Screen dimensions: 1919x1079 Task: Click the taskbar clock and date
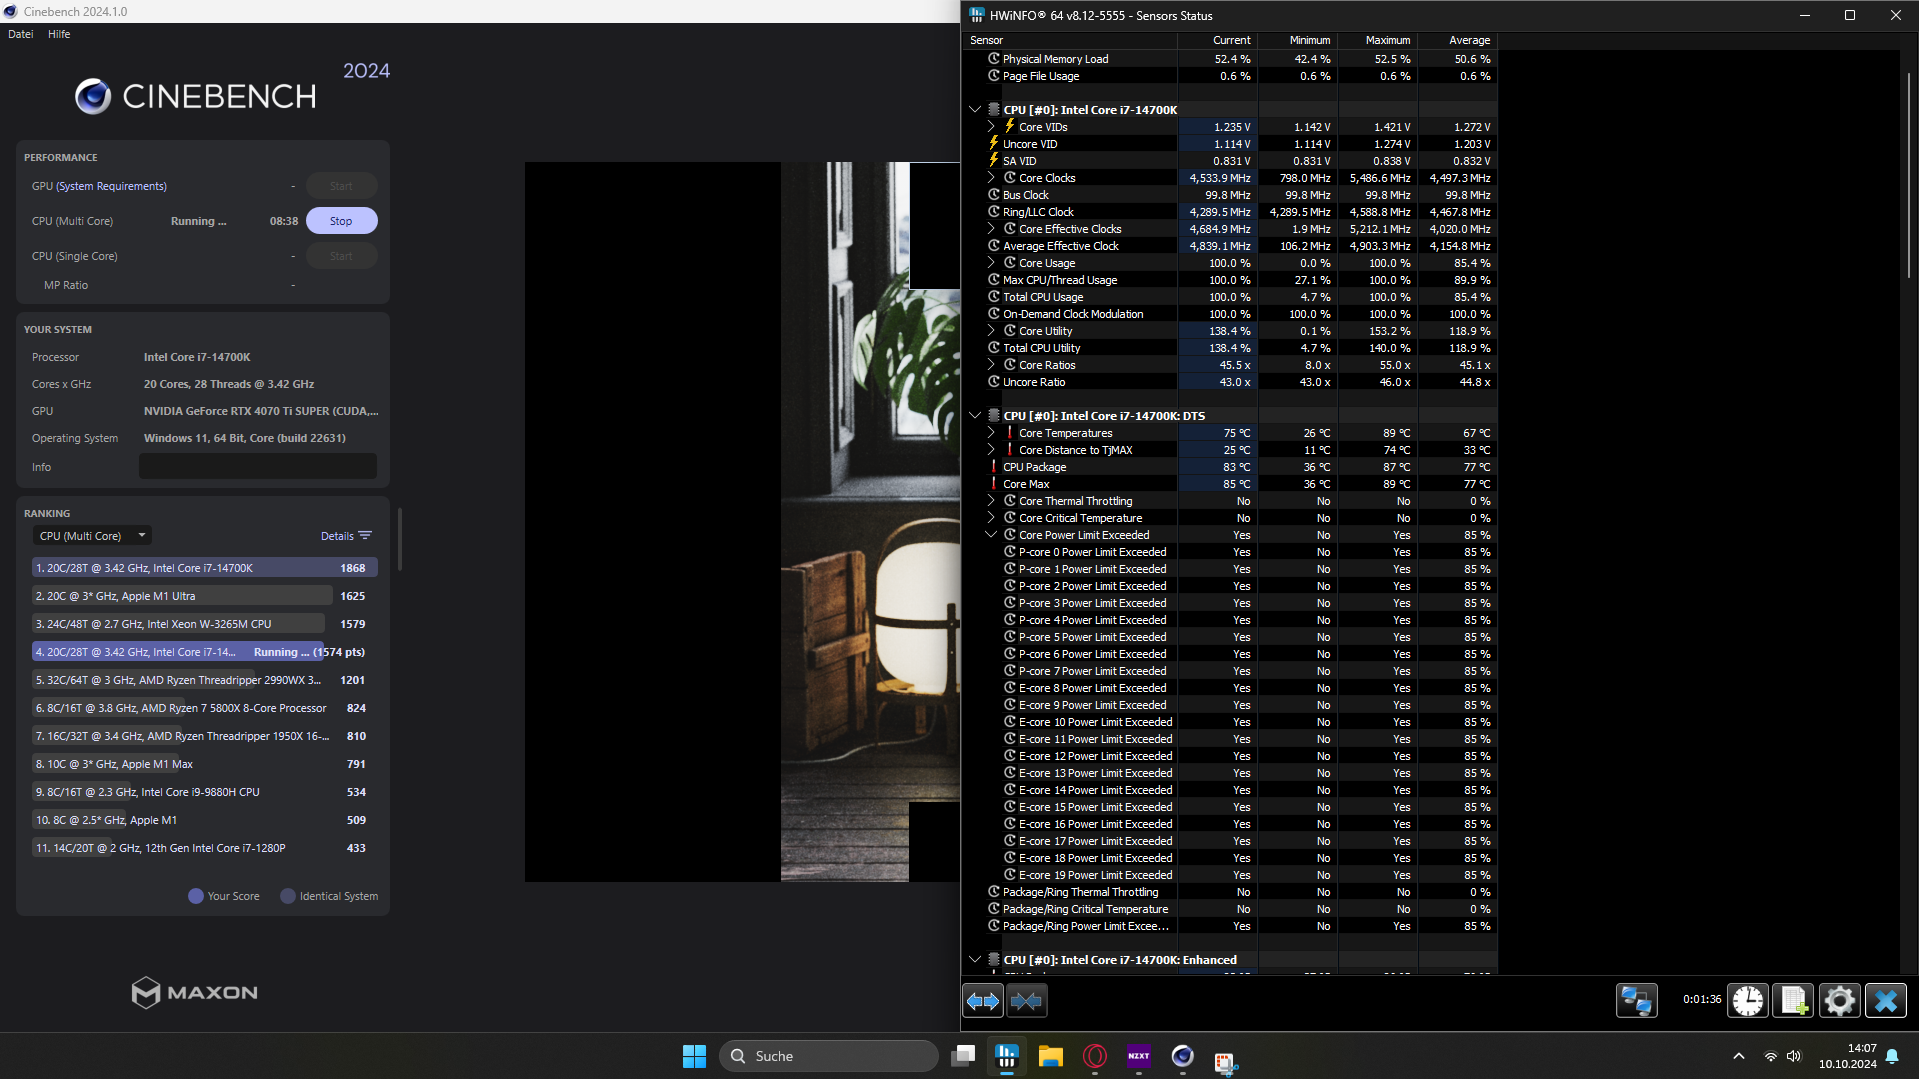(1848, 1056)
